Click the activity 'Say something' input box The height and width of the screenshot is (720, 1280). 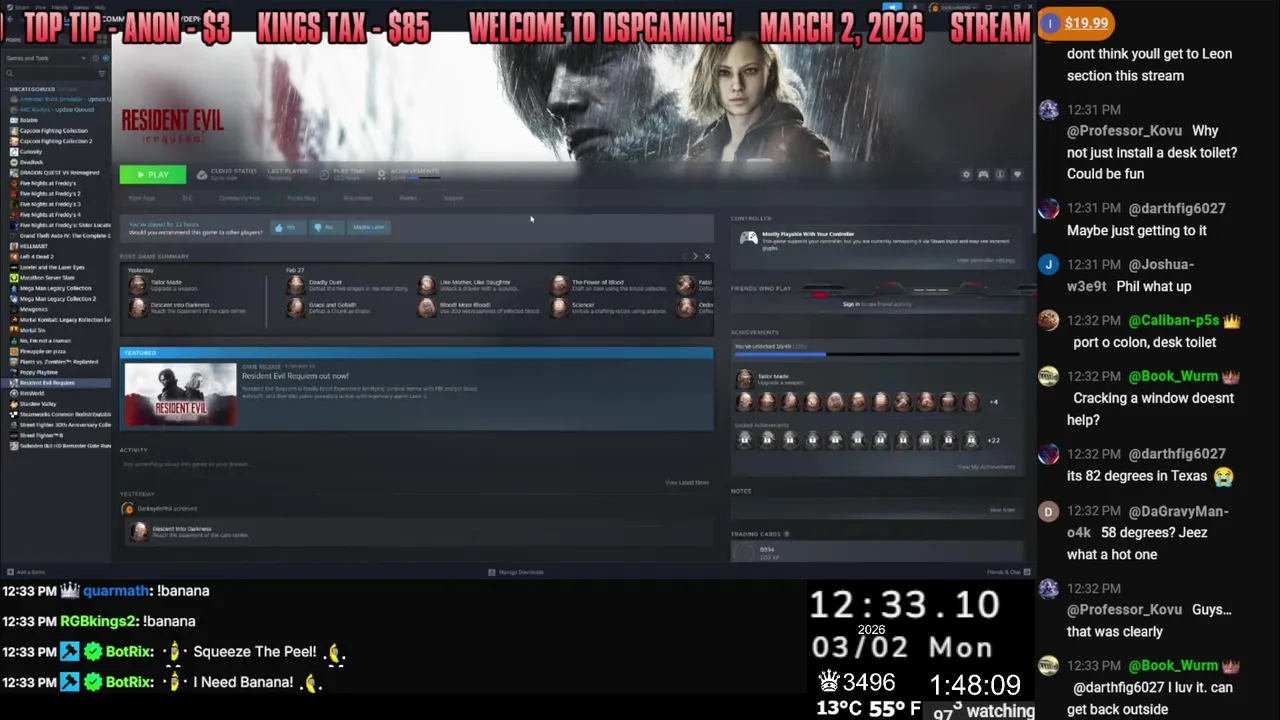pos(416,464)
